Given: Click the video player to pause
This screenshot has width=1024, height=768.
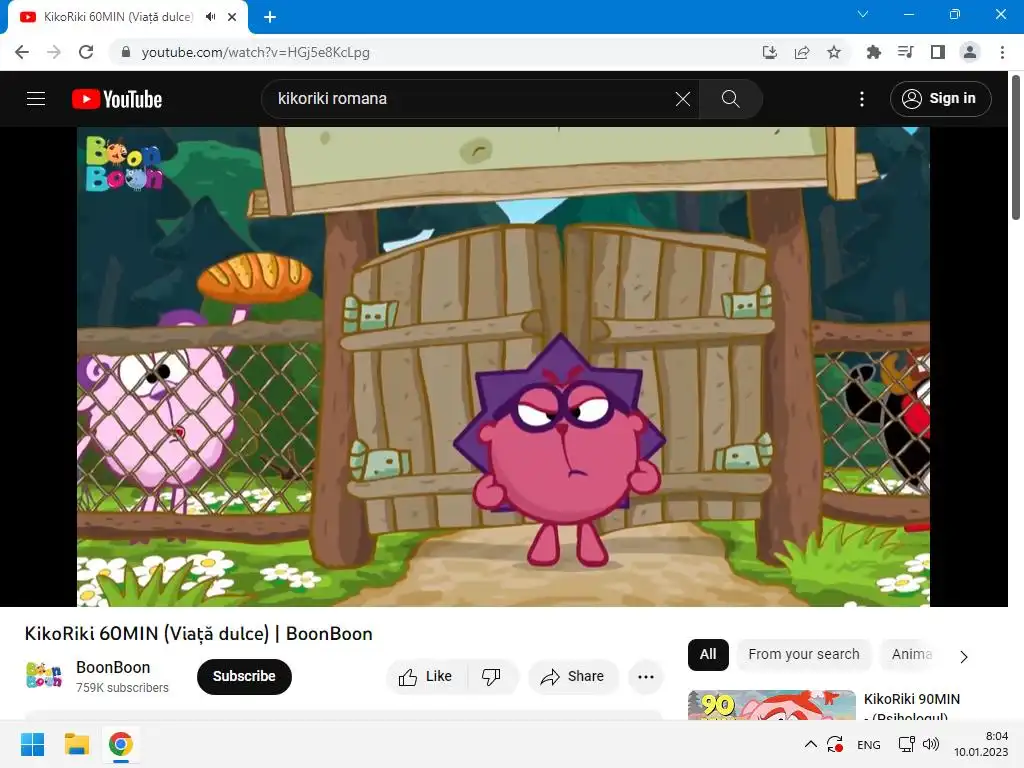Looking at the screenshot, I should point(504,366).
